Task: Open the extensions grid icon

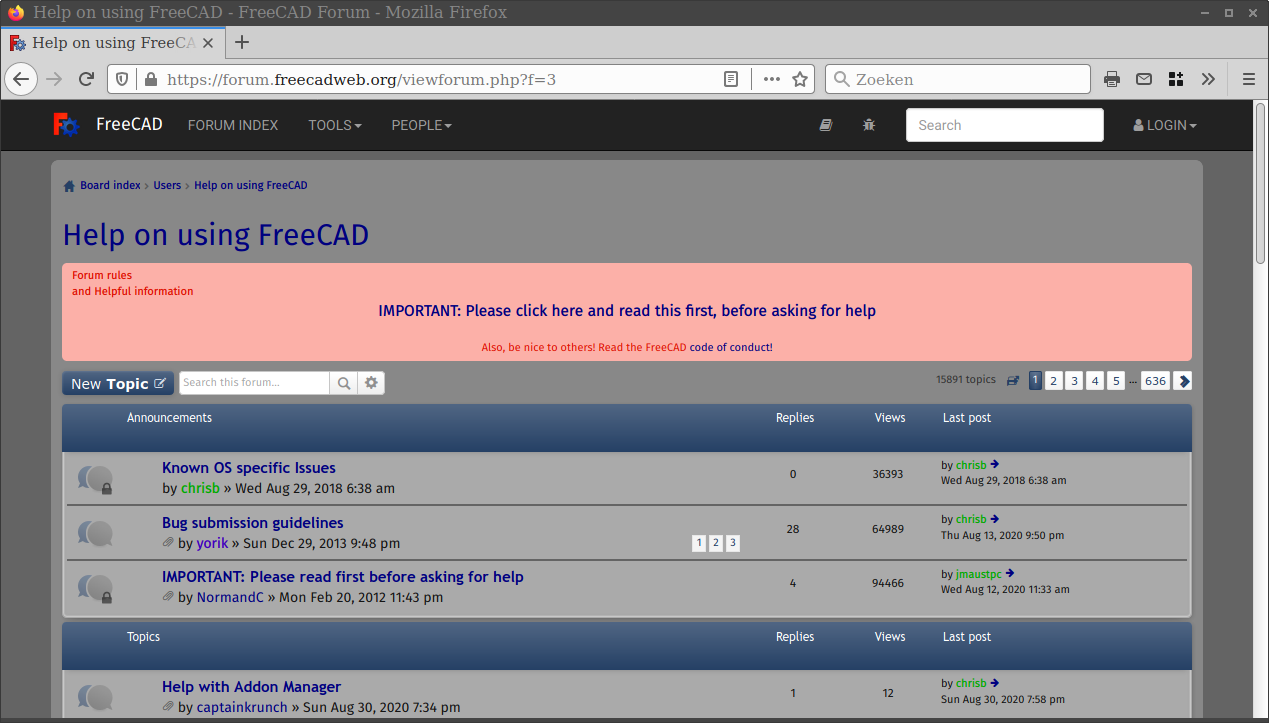Action: pos(1176,79)
